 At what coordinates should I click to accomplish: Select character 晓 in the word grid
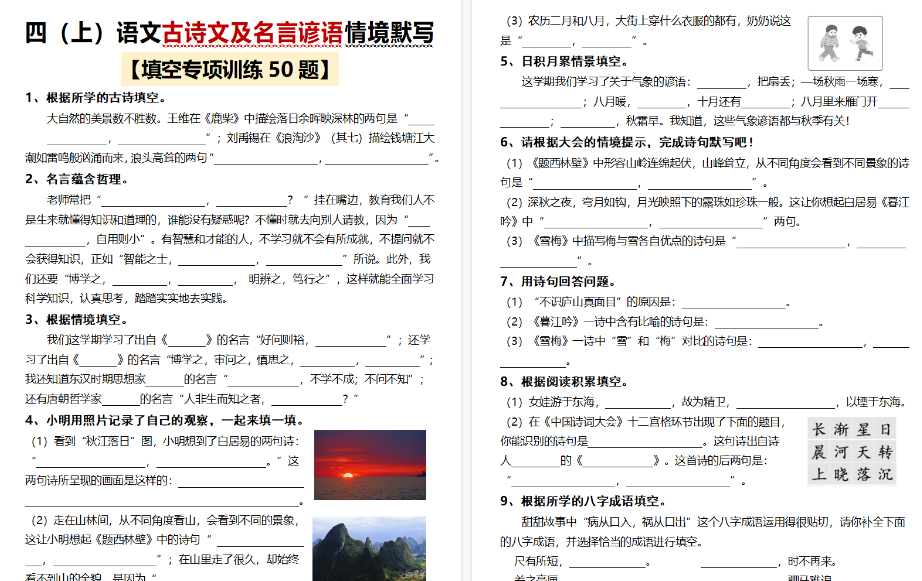click(x=842, y=473)
